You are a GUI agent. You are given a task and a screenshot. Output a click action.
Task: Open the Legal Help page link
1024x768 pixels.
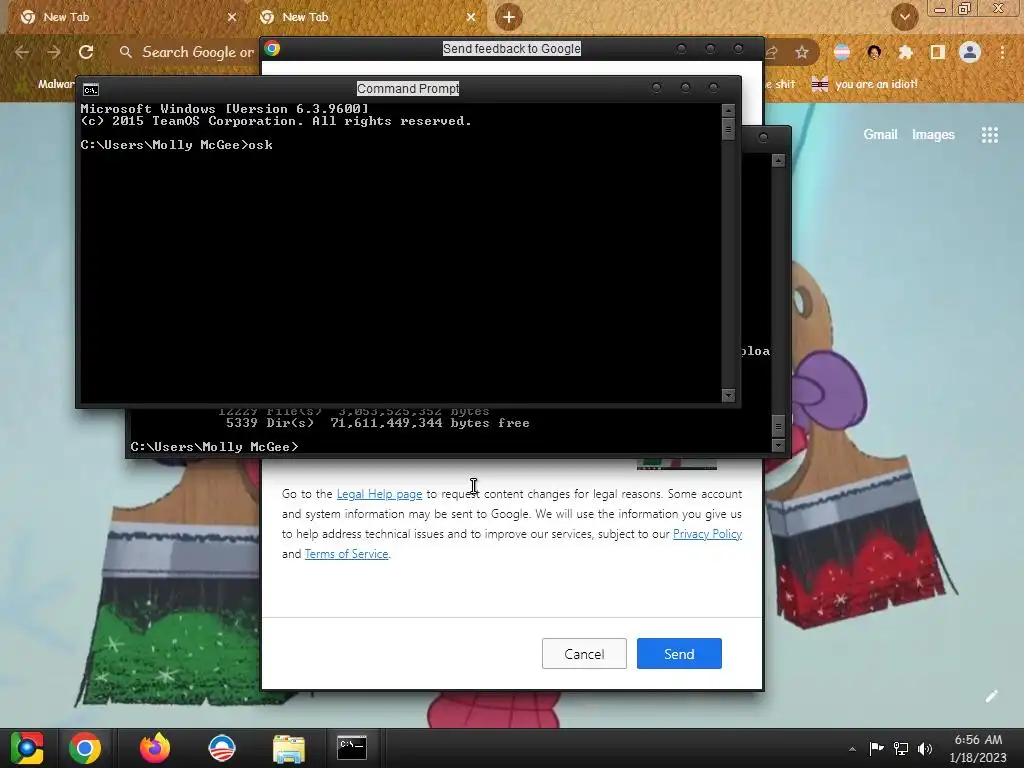click(379, 494)
